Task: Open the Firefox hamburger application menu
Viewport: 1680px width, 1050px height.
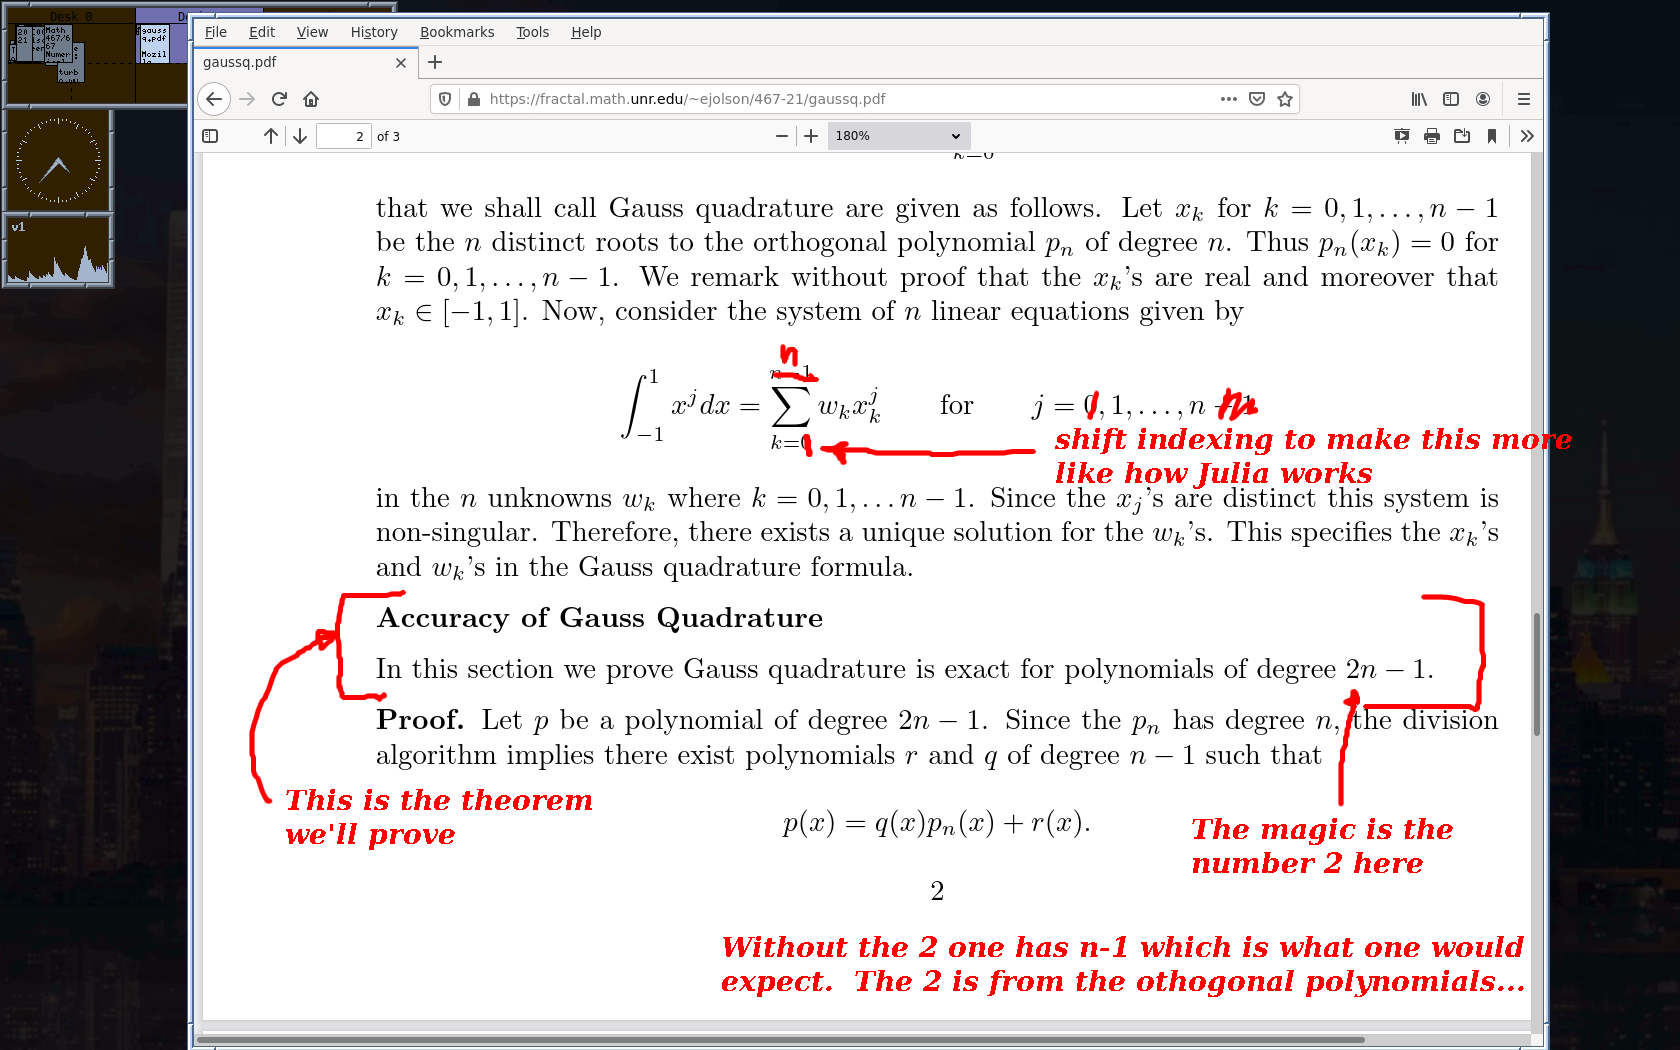Action: pyautogui.click(x=1524, y=99)
